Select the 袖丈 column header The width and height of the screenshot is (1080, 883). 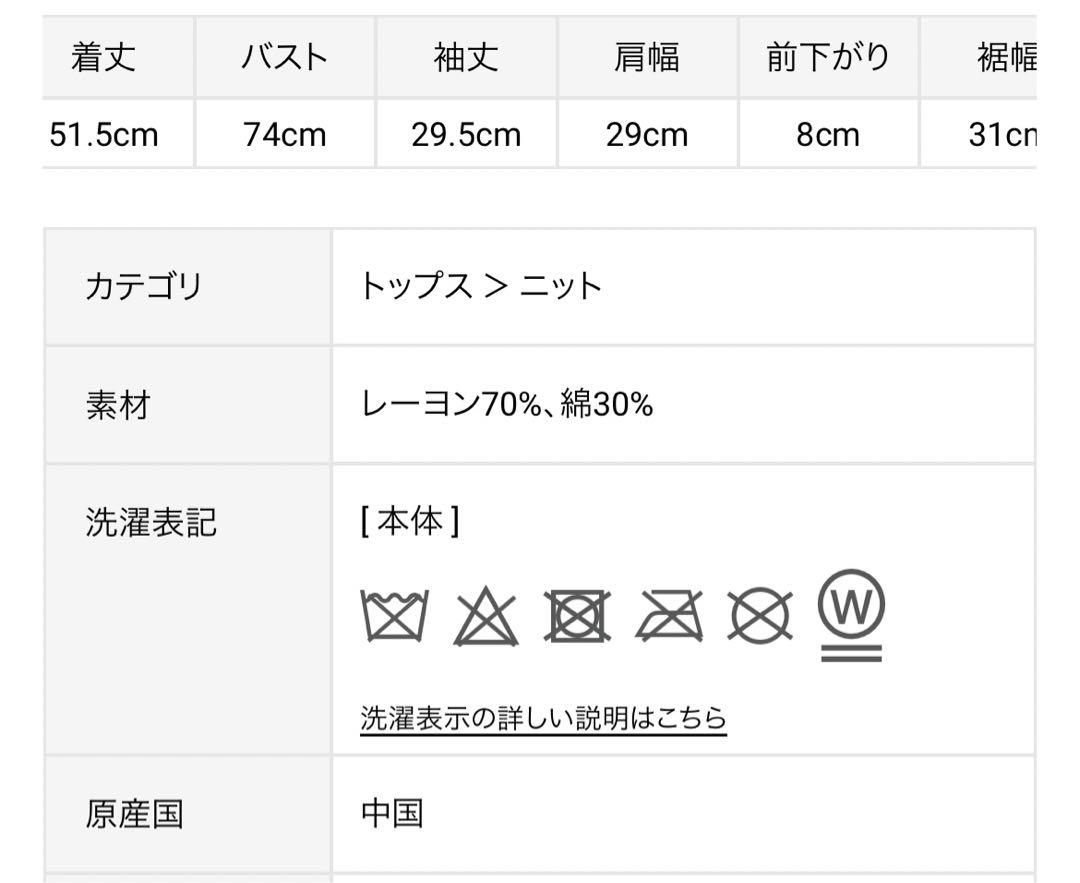click(x=466, y=56)
